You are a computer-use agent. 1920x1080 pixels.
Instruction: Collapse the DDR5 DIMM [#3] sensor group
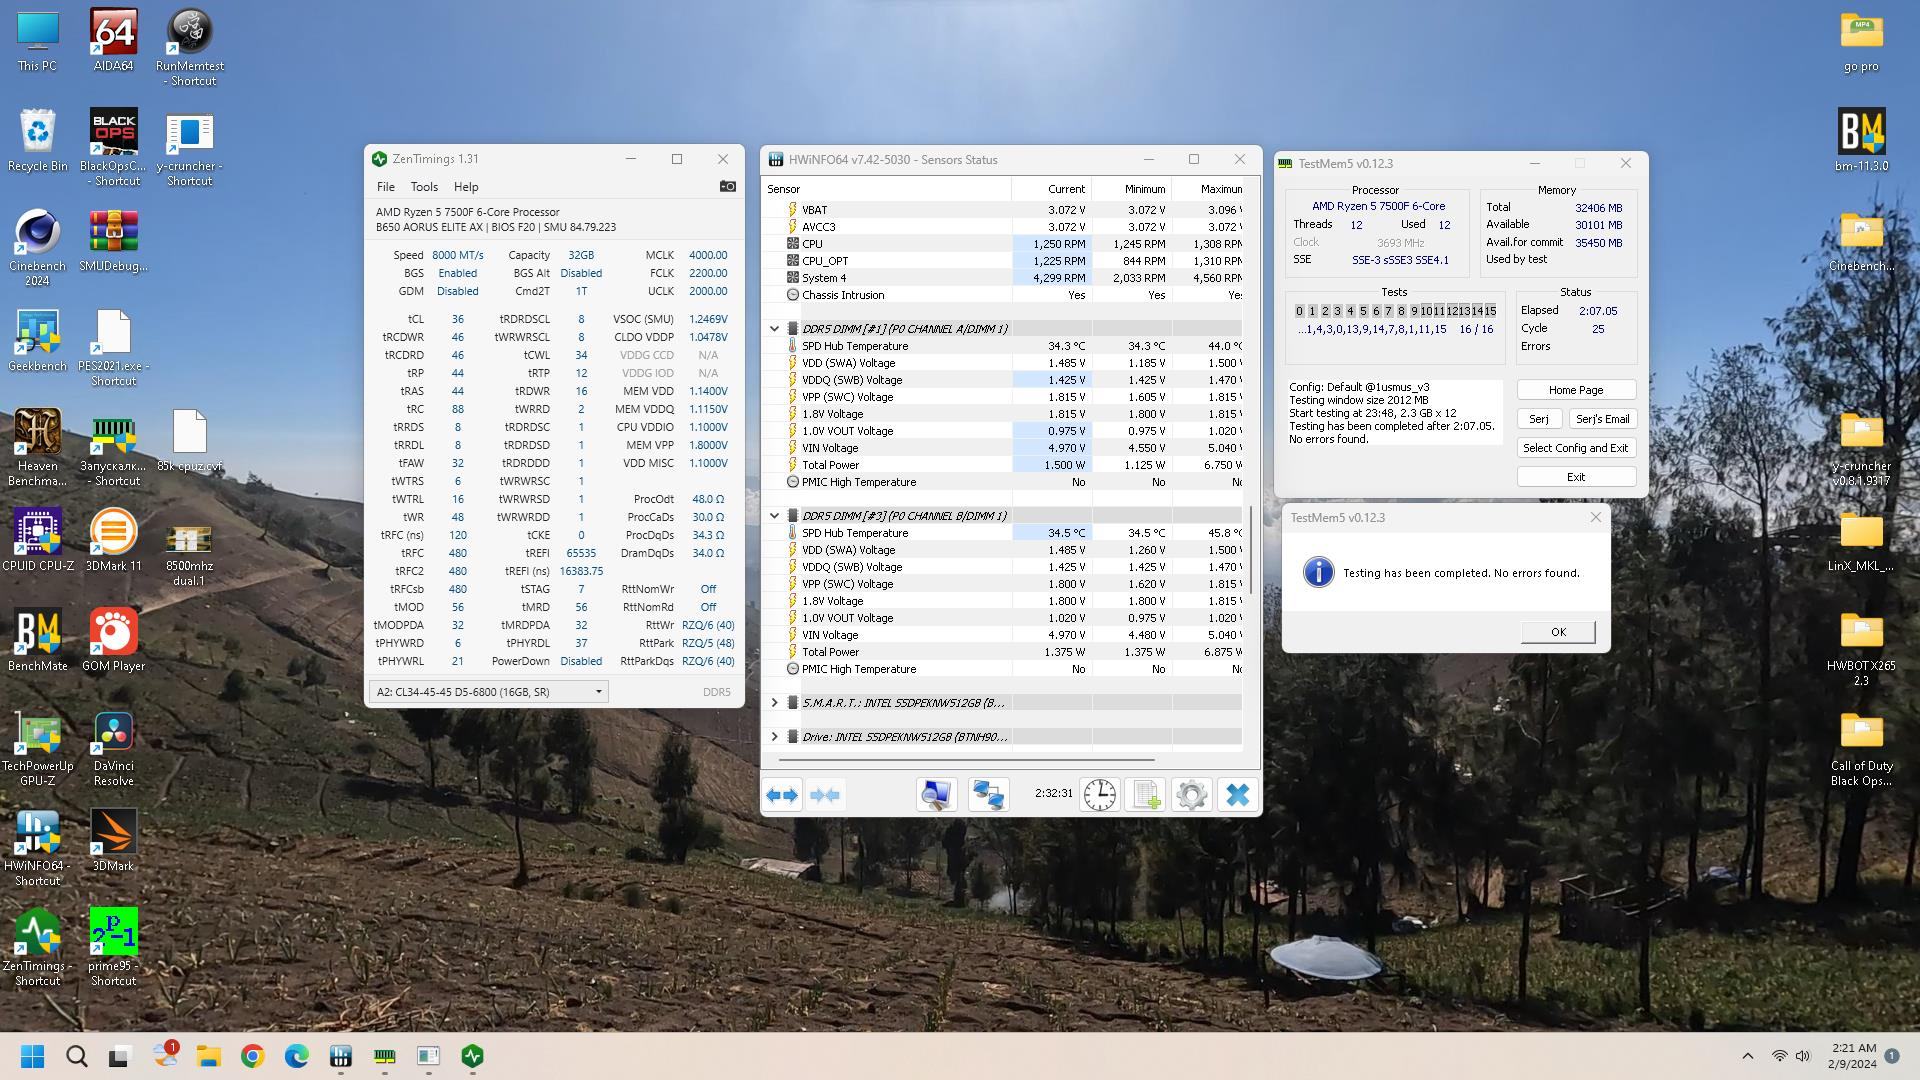[x=774, y=516]
